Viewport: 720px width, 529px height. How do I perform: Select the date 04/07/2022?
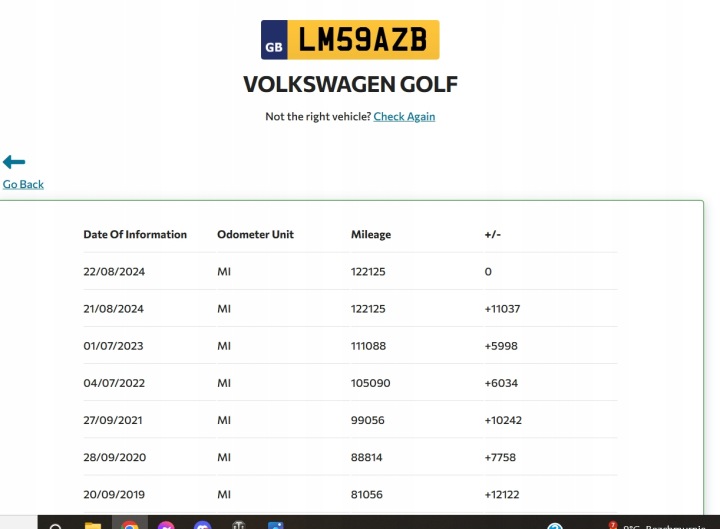114,383
